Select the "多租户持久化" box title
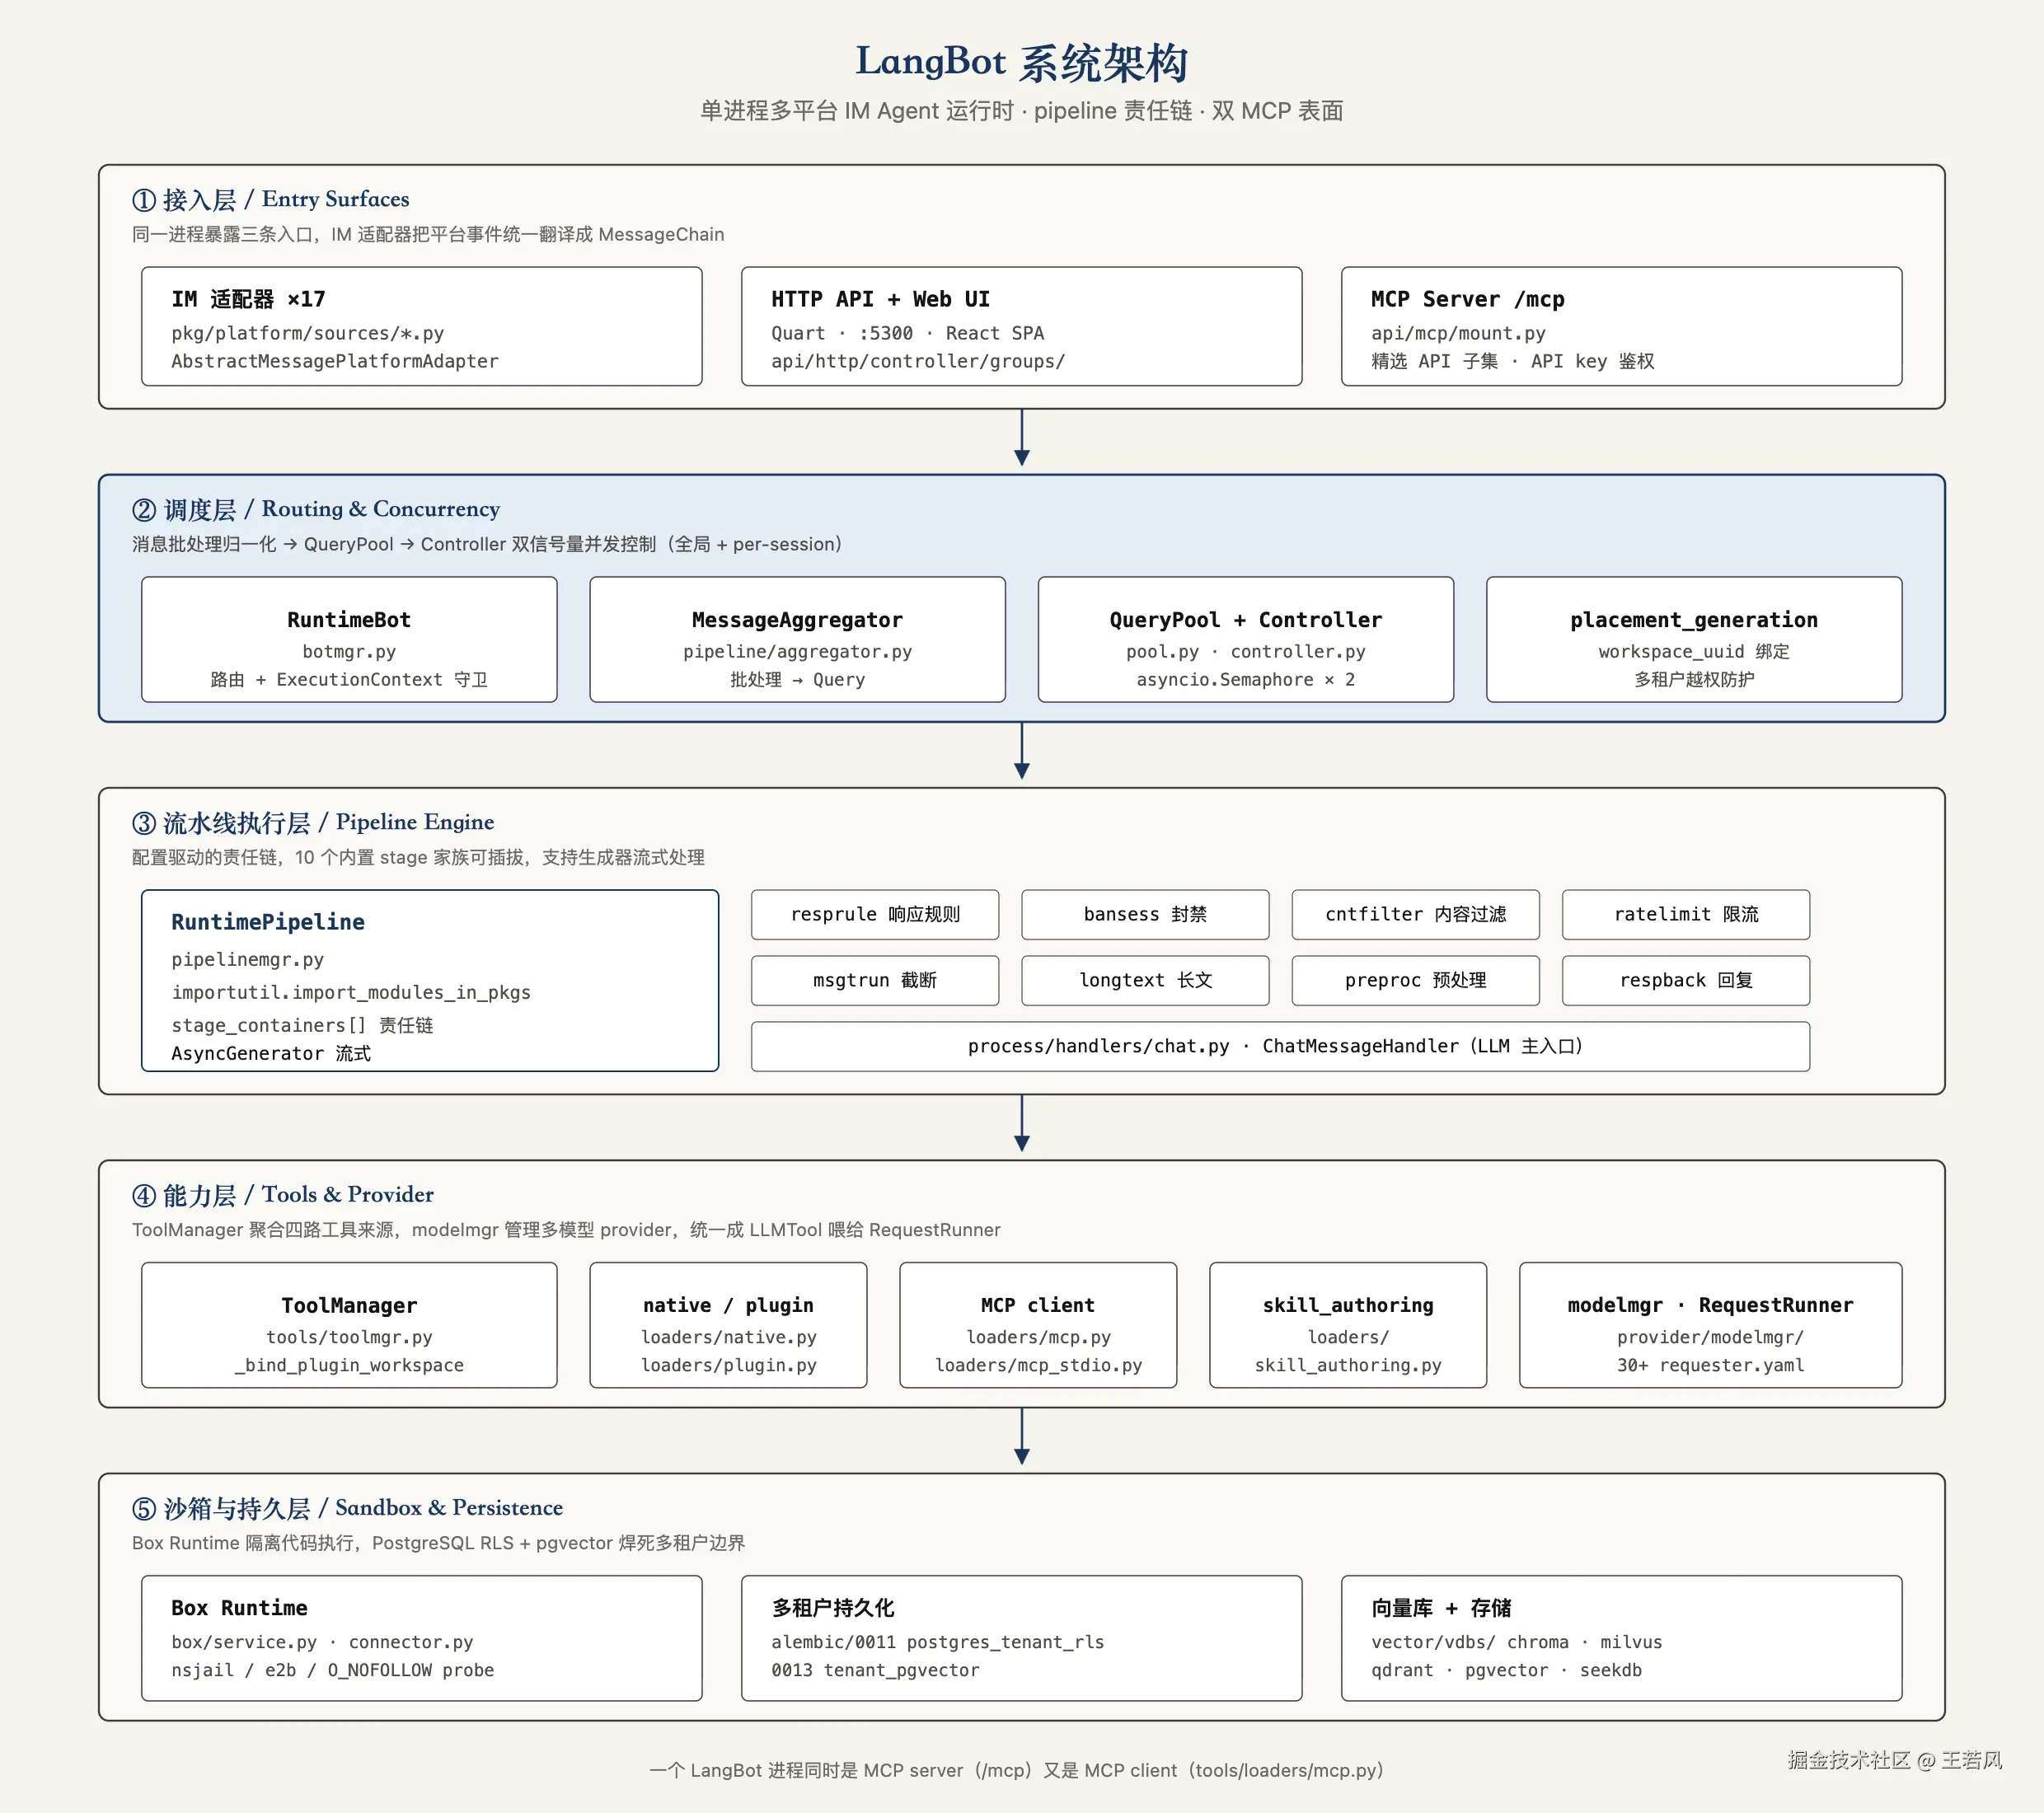 click(x=833, y=1608)
